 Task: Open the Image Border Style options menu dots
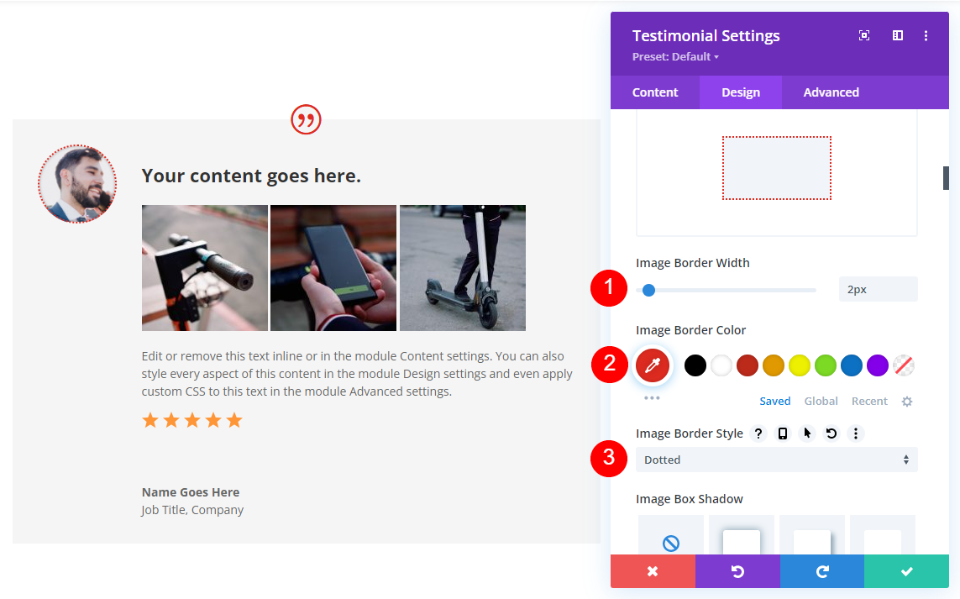pos(855,434)
